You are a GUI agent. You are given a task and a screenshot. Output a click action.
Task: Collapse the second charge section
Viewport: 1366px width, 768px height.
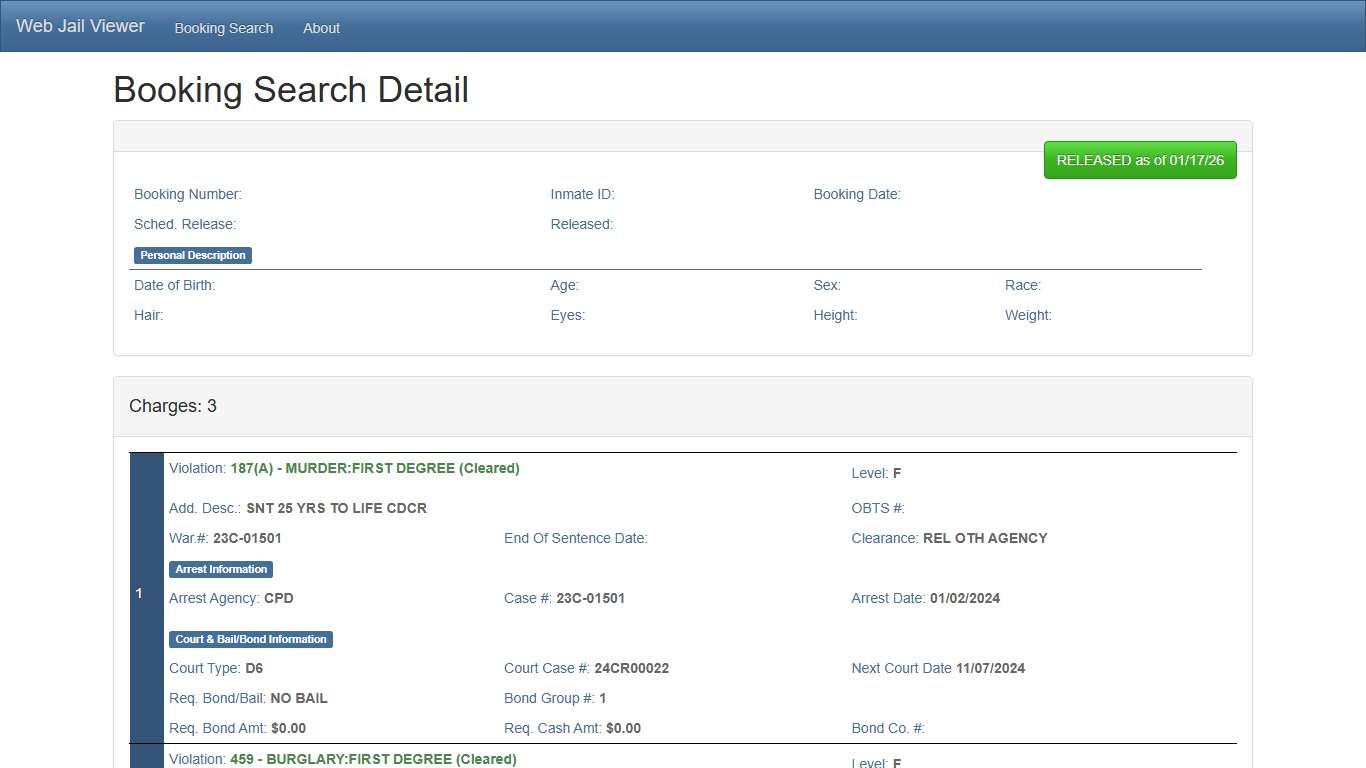tap(145, 759)
